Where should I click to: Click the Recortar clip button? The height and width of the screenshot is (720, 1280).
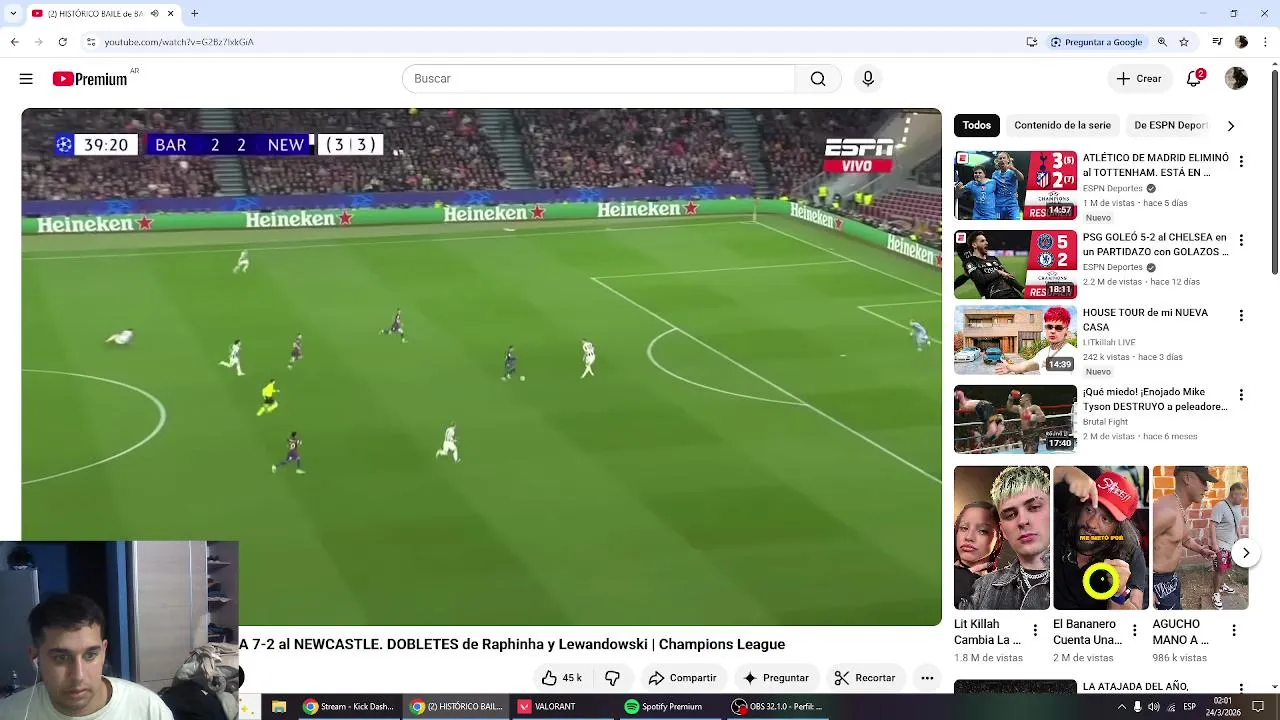pyautogui.click(x=865, y=678)
